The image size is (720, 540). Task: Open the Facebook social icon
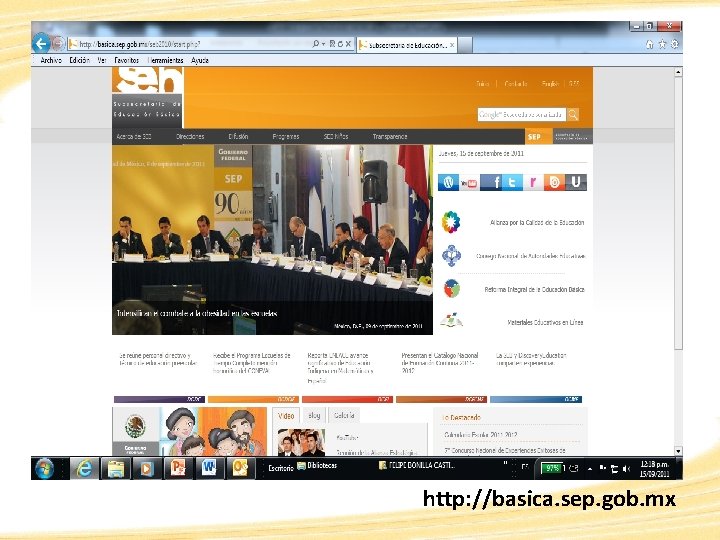(x=491, y=183)
